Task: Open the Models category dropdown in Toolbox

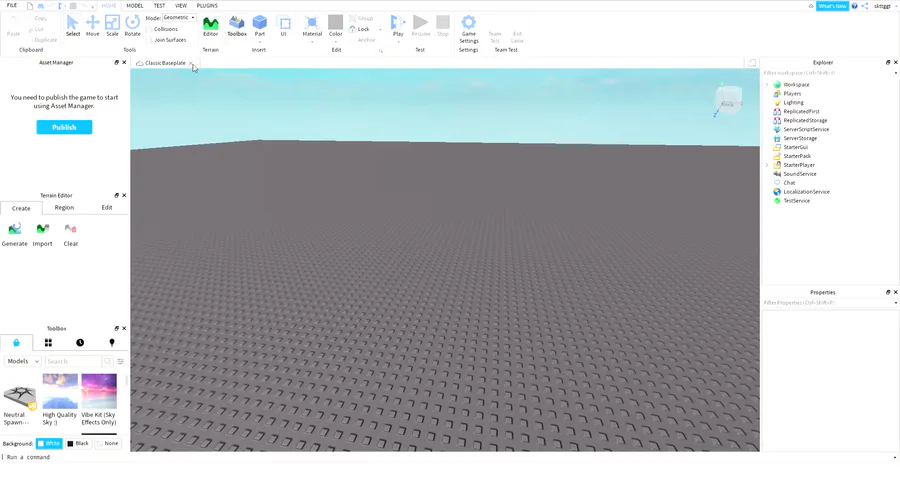Action: tap(23, 361)
